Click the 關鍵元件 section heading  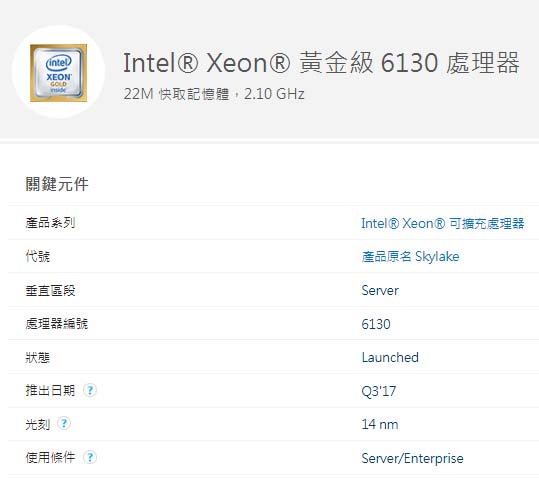(x=57, y=184)
